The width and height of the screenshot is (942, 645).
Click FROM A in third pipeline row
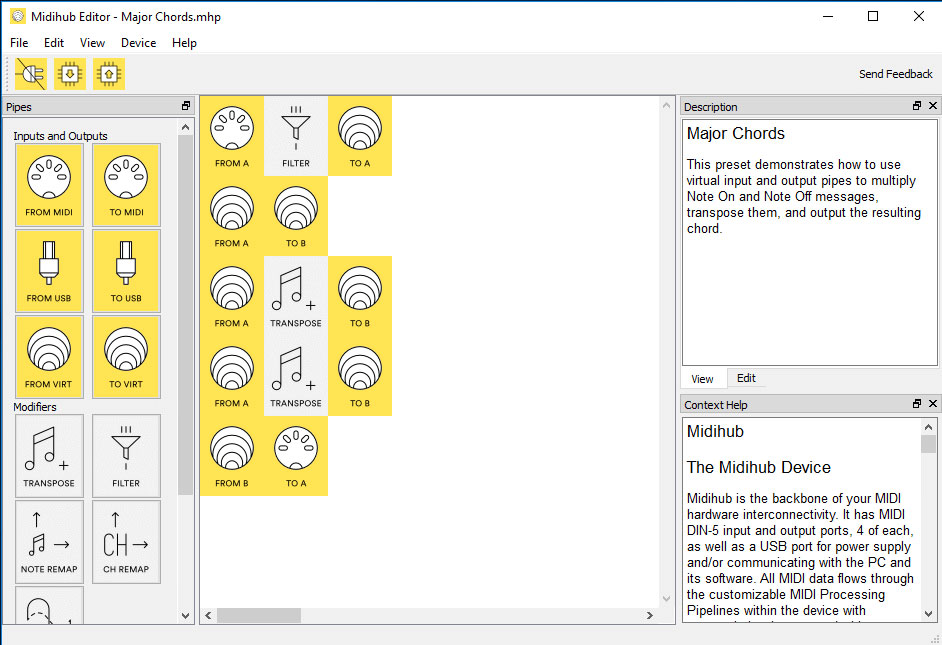[232, 296]
